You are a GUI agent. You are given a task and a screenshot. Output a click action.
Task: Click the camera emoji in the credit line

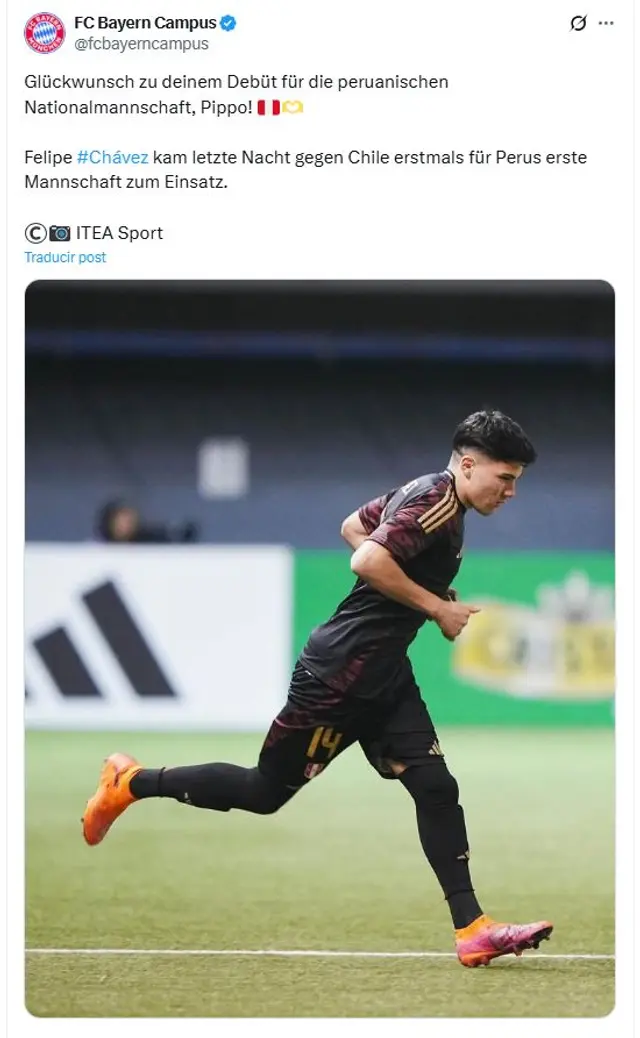tap(60, 233)
